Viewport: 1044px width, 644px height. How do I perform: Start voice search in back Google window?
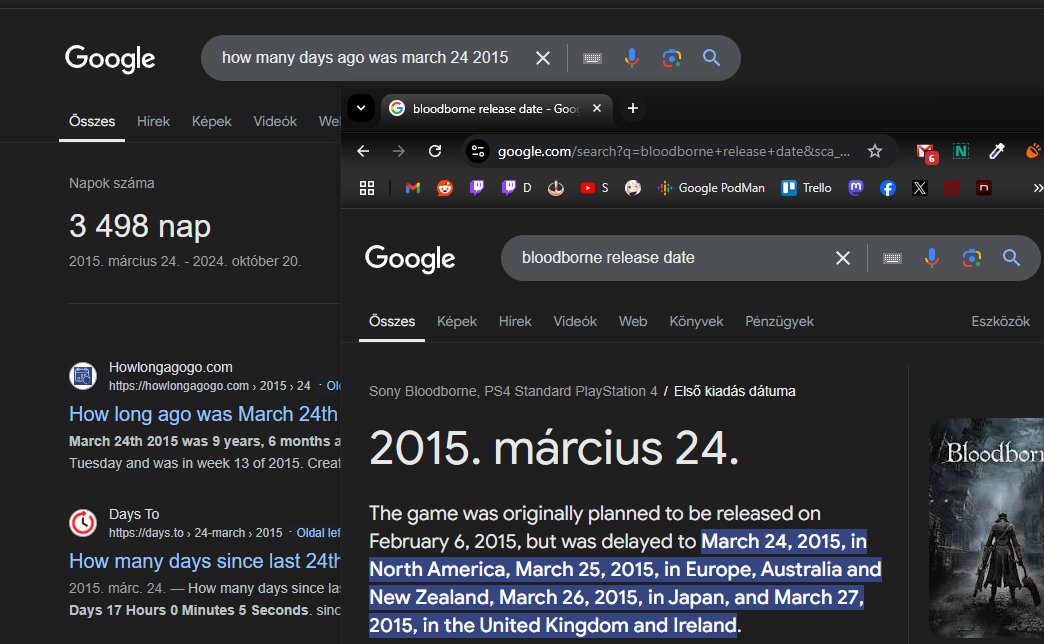pyautogui.click(x=632, y=58)
